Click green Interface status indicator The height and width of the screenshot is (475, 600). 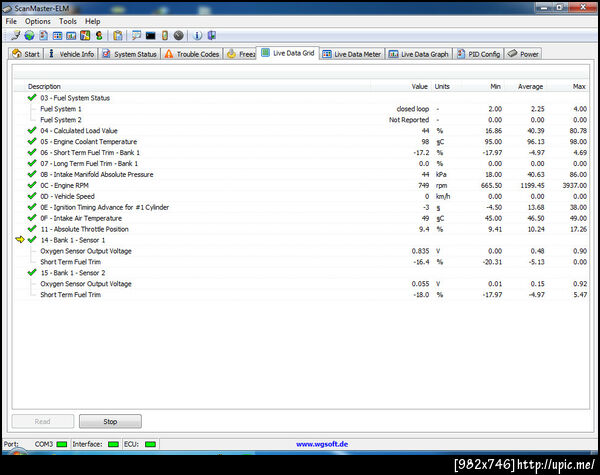[x=113, y=444]
